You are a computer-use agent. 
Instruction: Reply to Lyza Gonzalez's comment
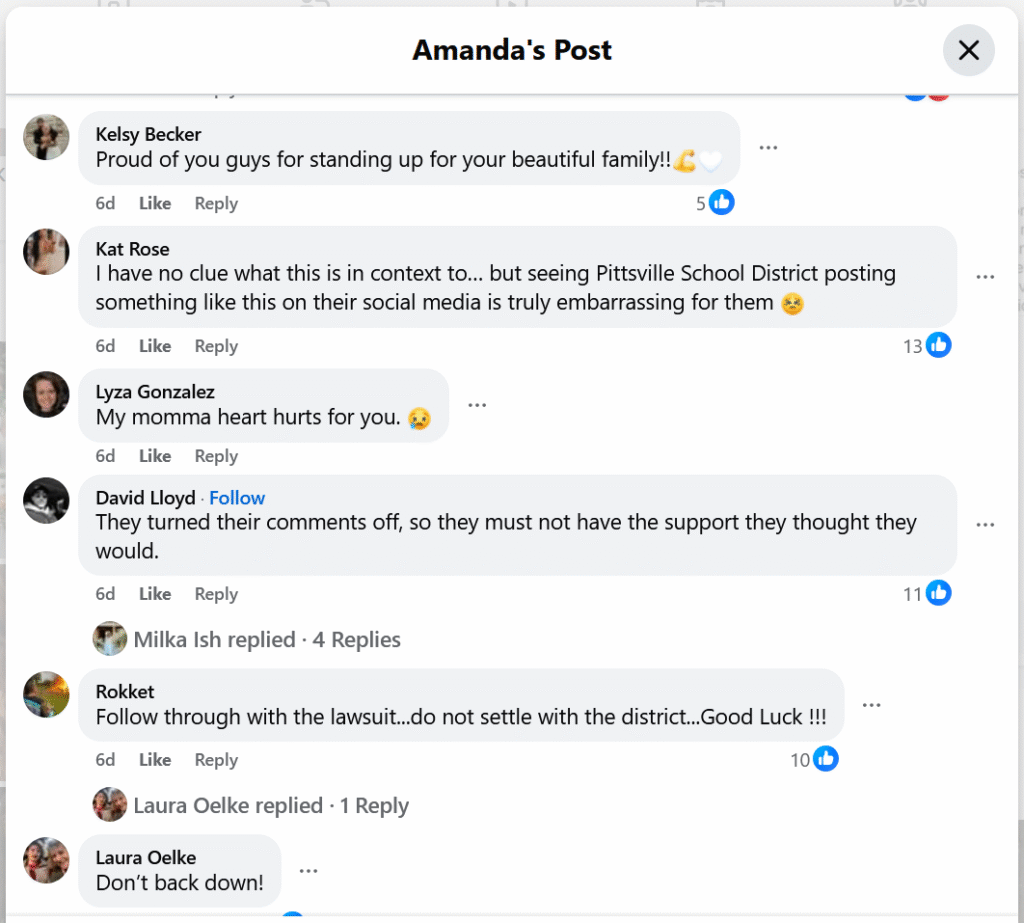click(216, 455)
